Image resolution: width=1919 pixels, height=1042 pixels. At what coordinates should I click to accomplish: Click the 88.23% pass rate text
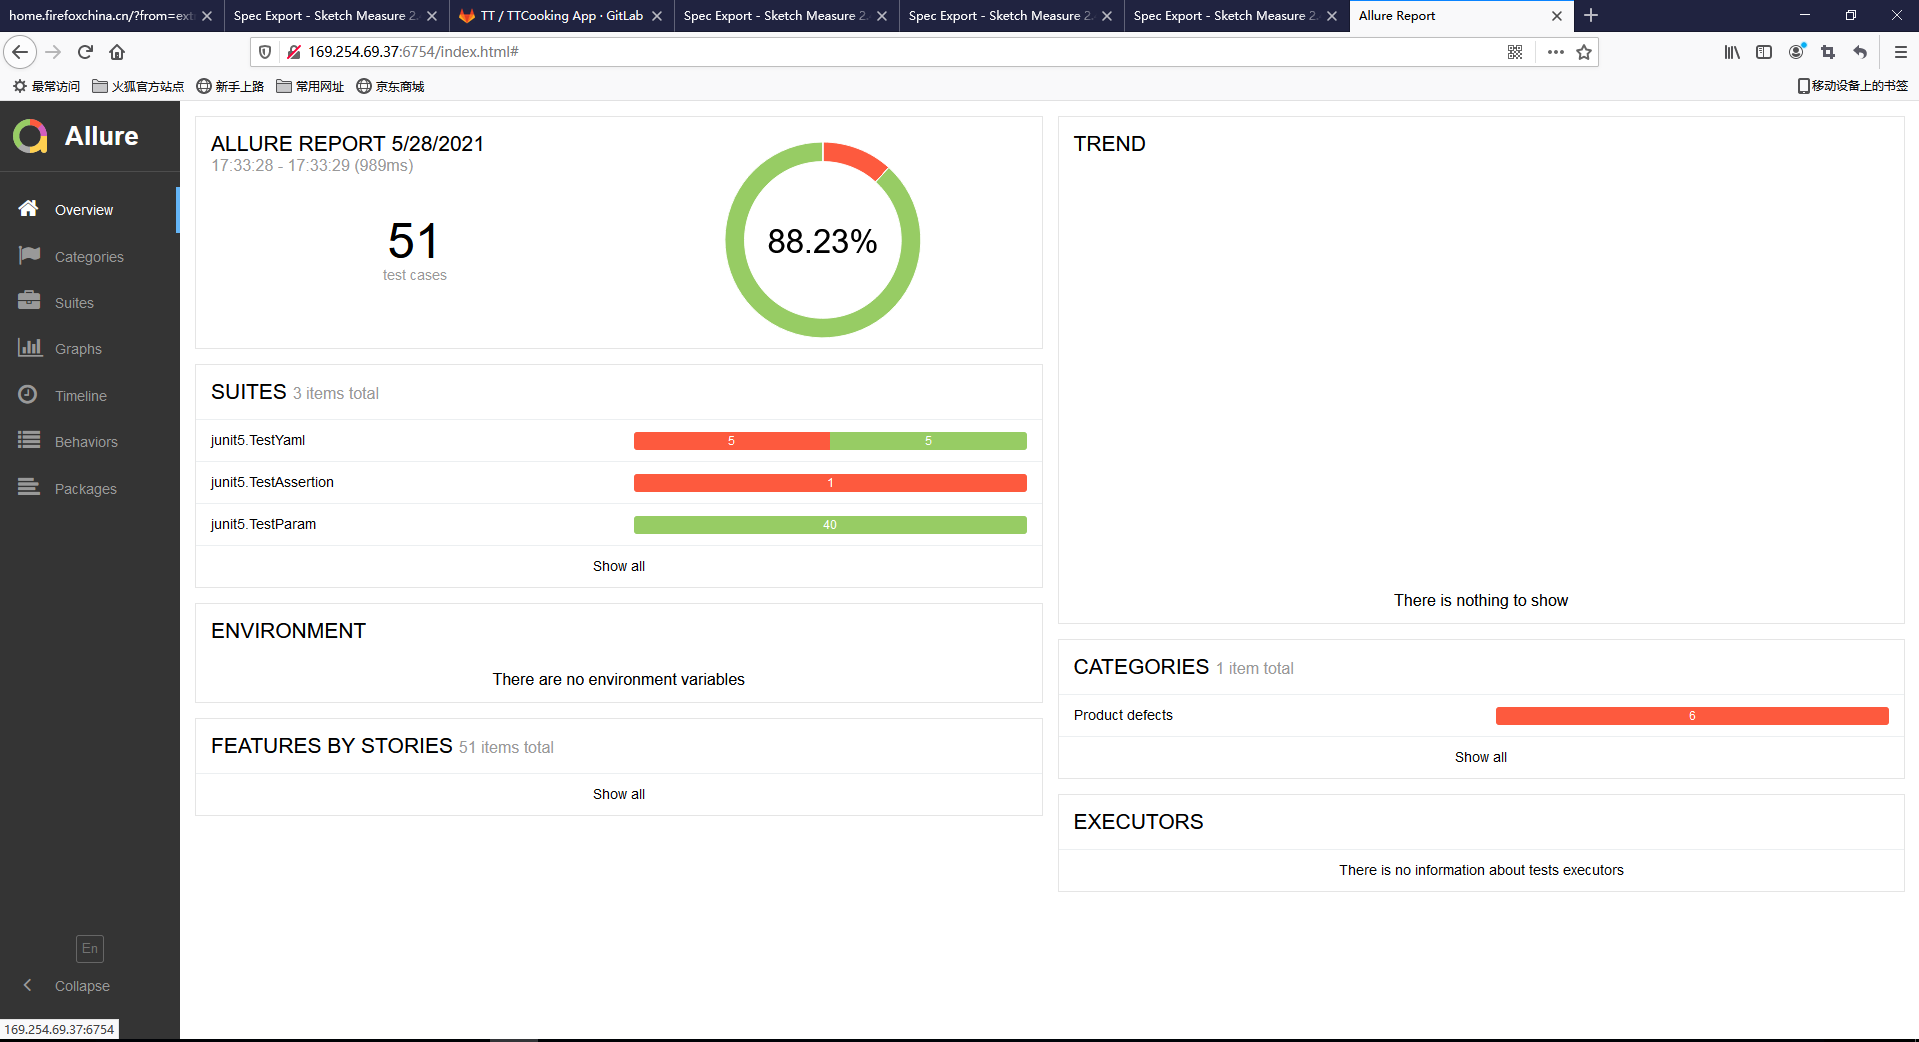[x=822, y=241]
